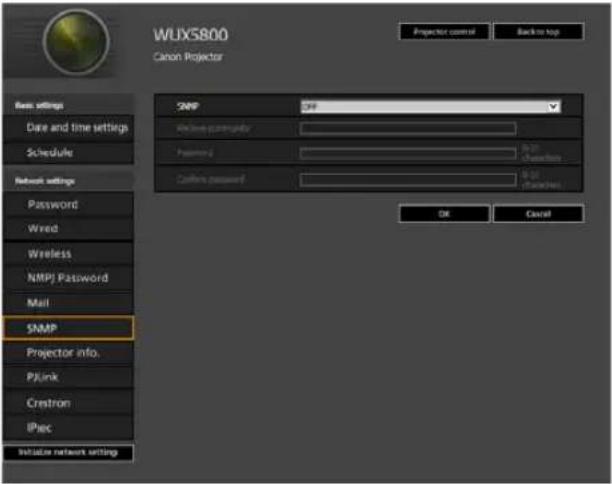Open the Schedule menu item

click(x=68, y=153)
